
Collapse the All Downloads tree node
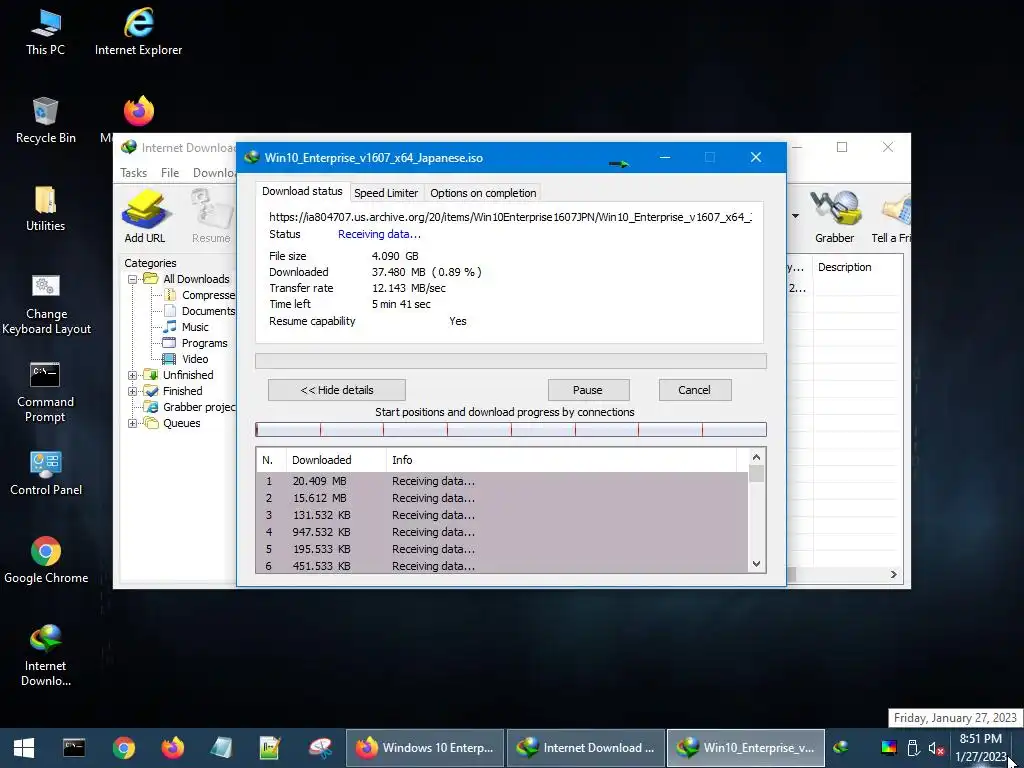132,280
